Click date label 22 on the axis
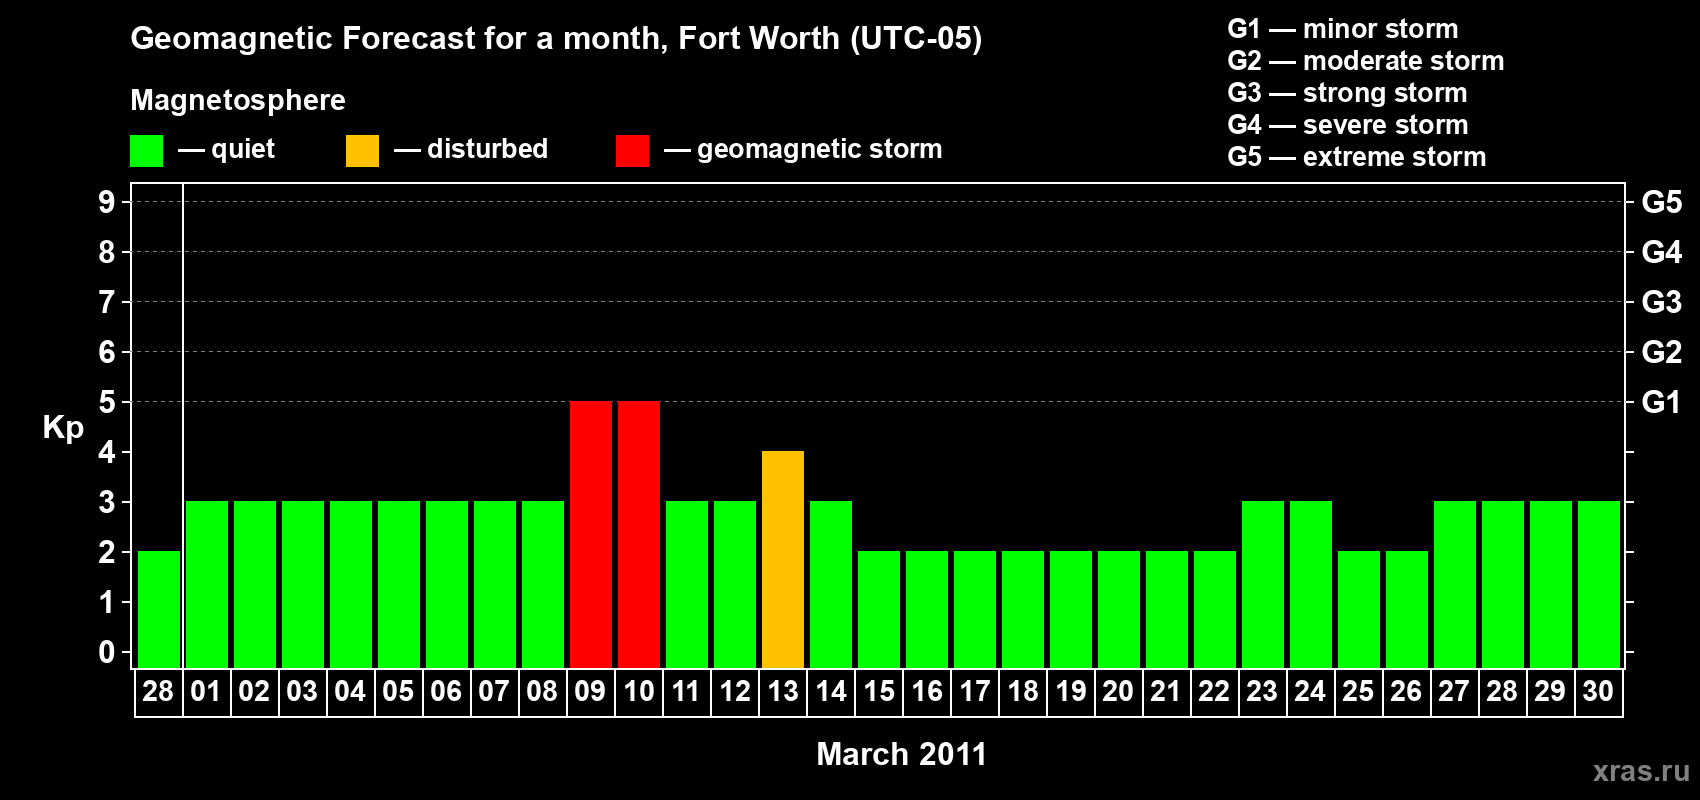Screen dimensions: 1700x800 pyautogui.click(x=1214, y=691)
